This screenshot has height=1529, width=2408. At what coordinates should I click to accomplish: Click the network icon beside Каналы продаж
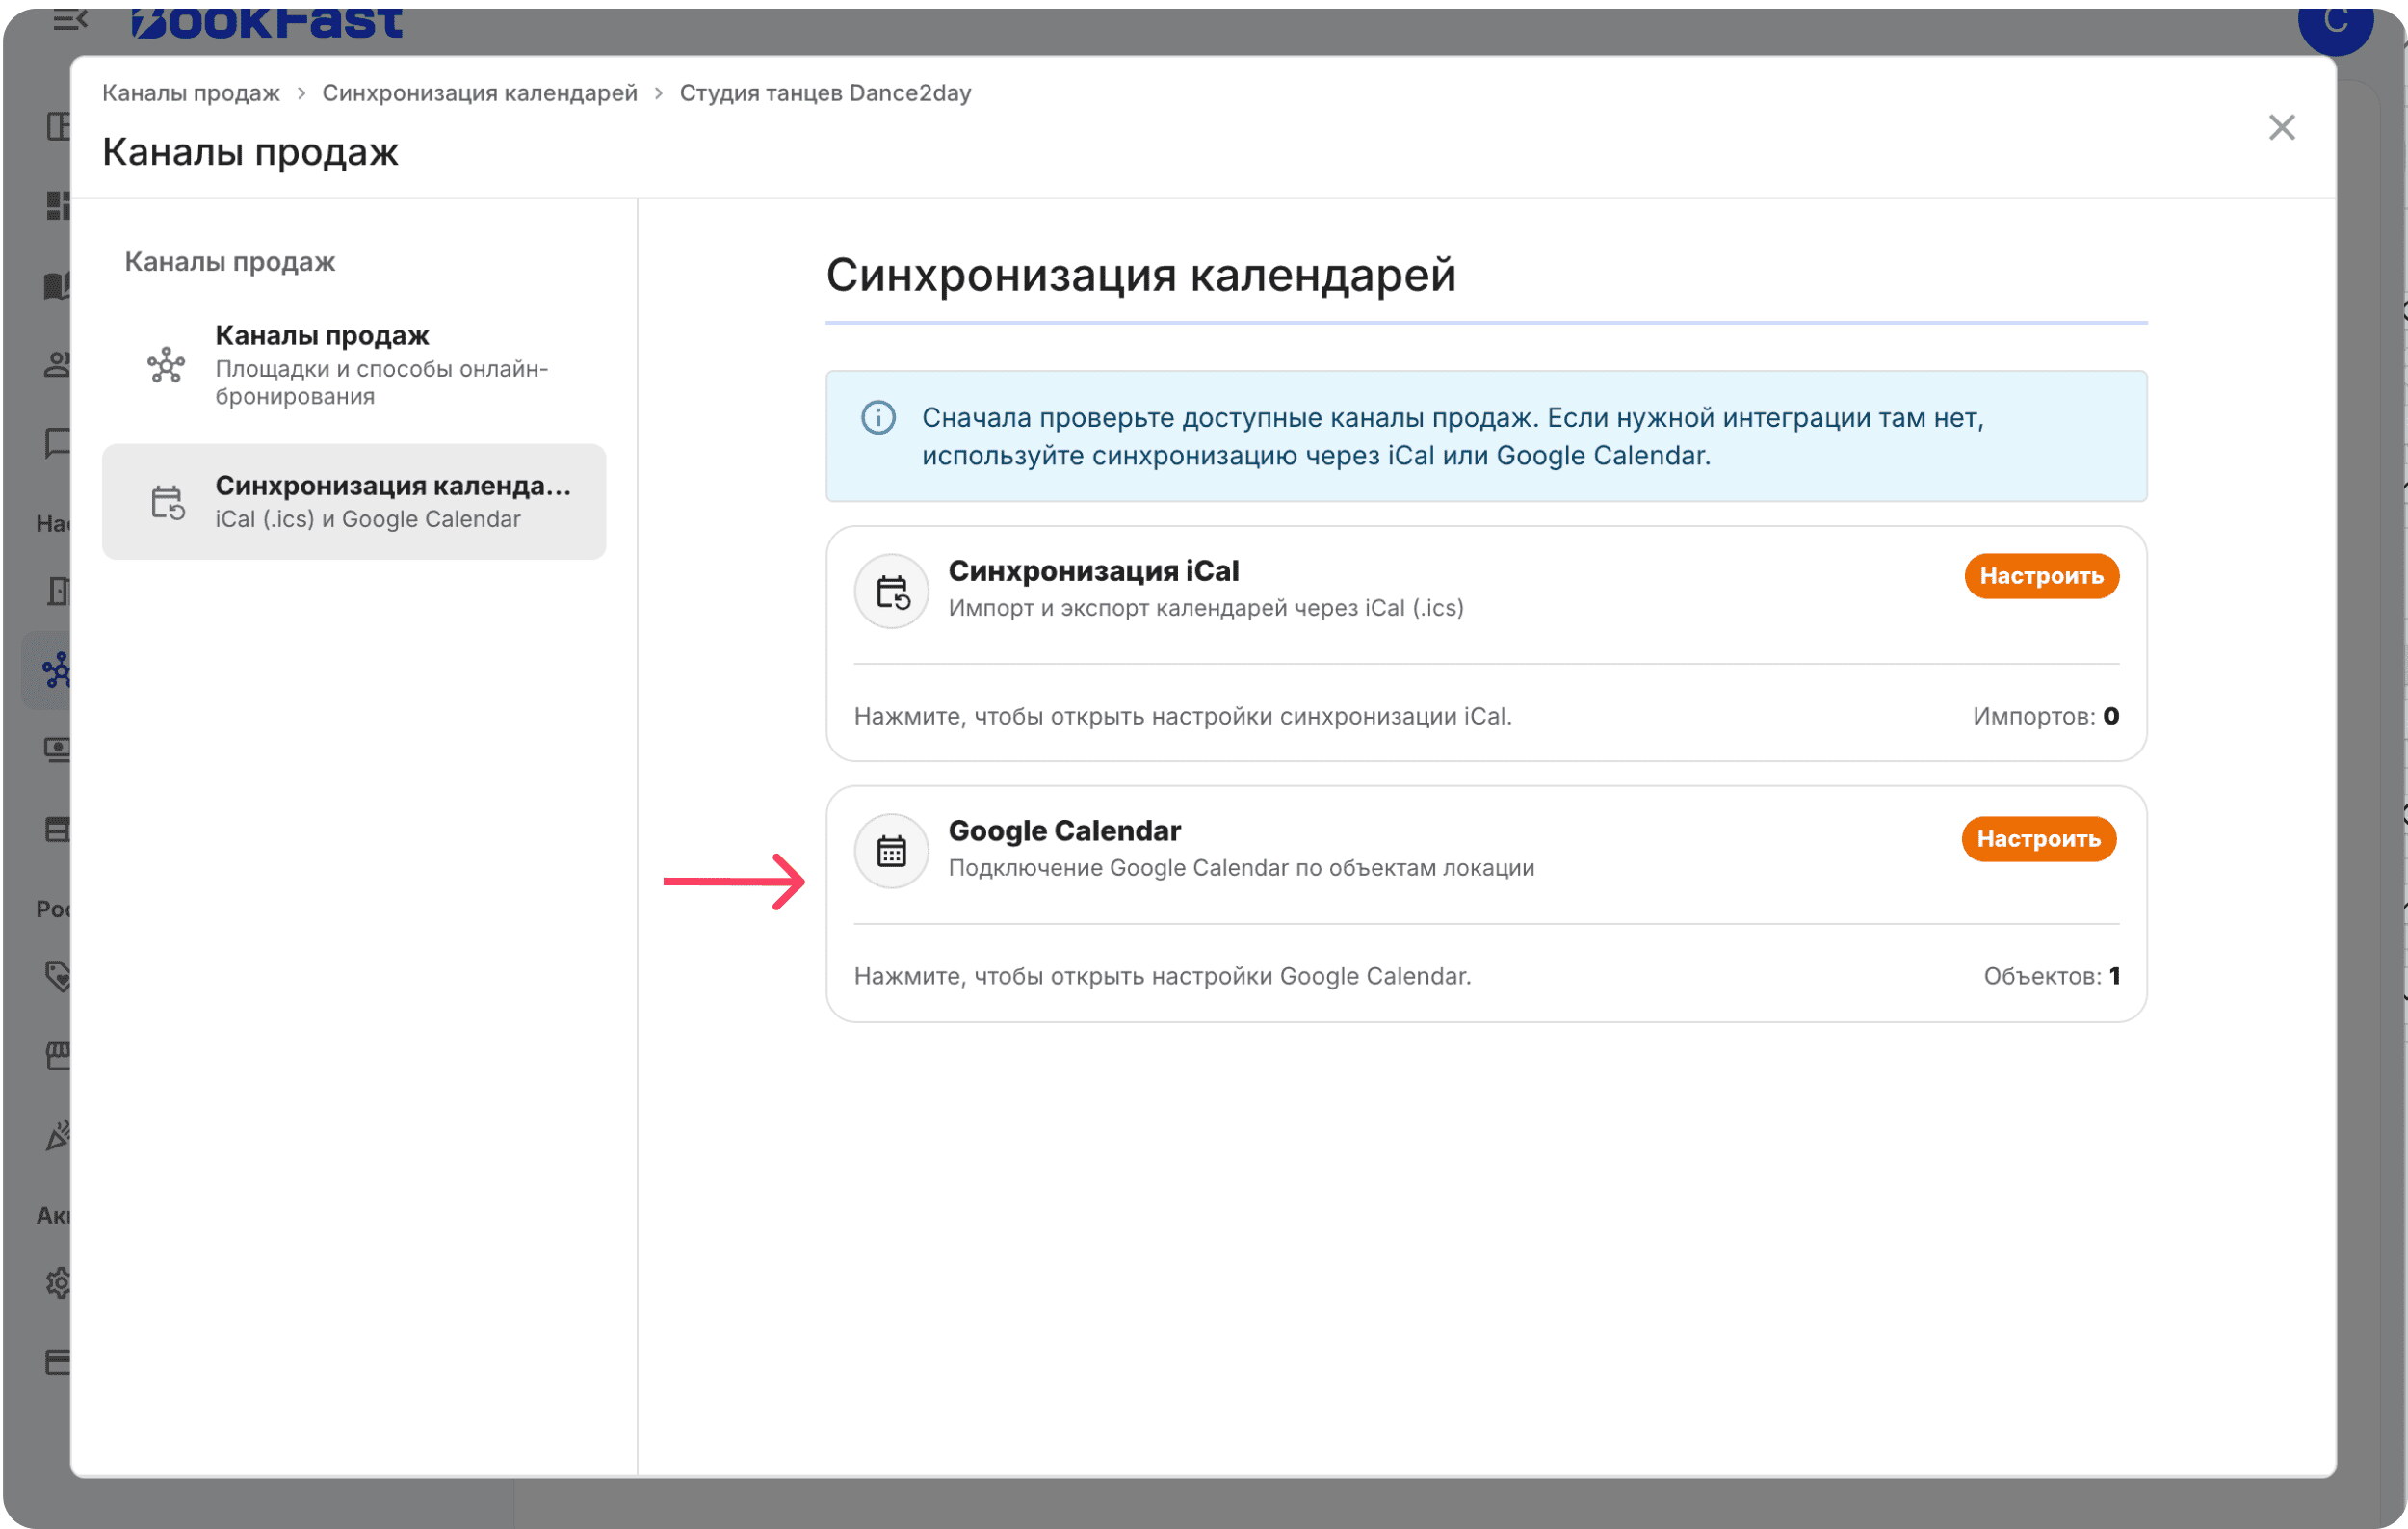[166, 365]
